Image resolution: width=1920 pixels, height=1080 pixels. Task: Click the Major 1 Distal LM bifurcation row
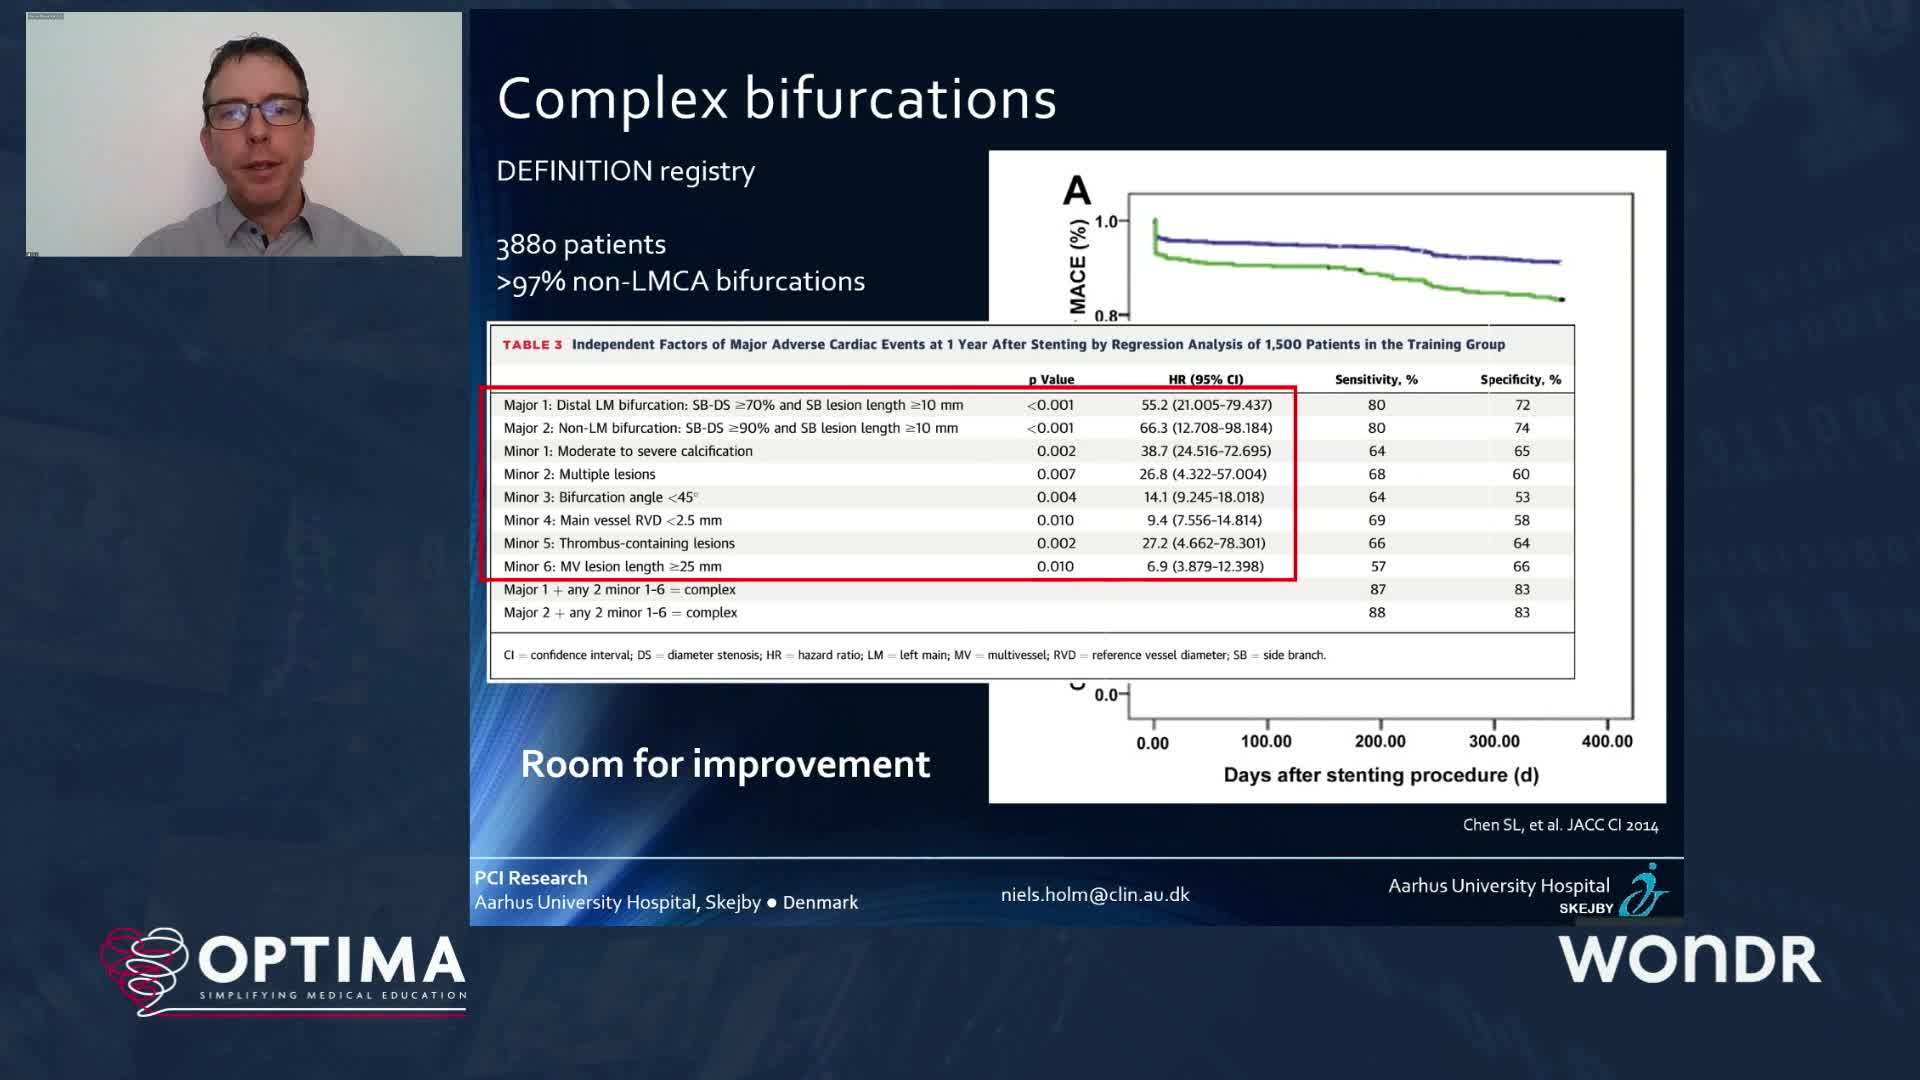[733, 405]
